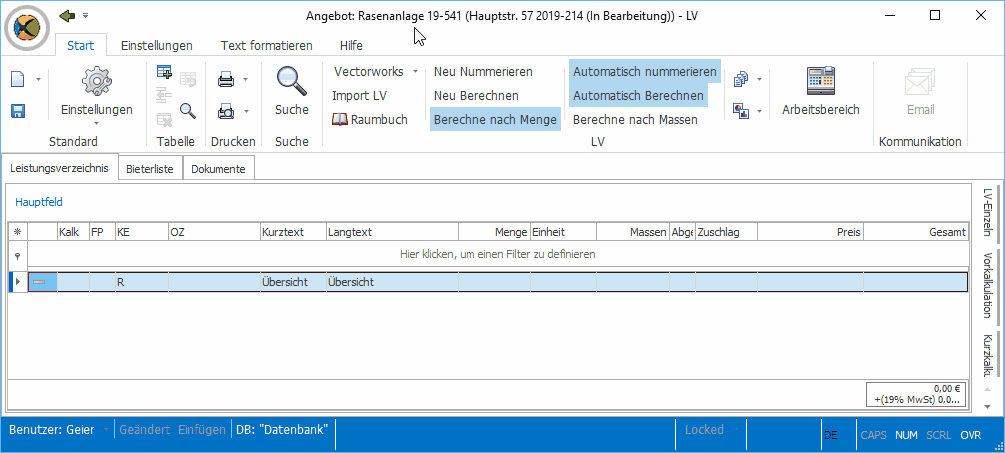1005x453 pixels.
Task: Toggle Automatisch nummerieren option
Action: pos(644,72)
